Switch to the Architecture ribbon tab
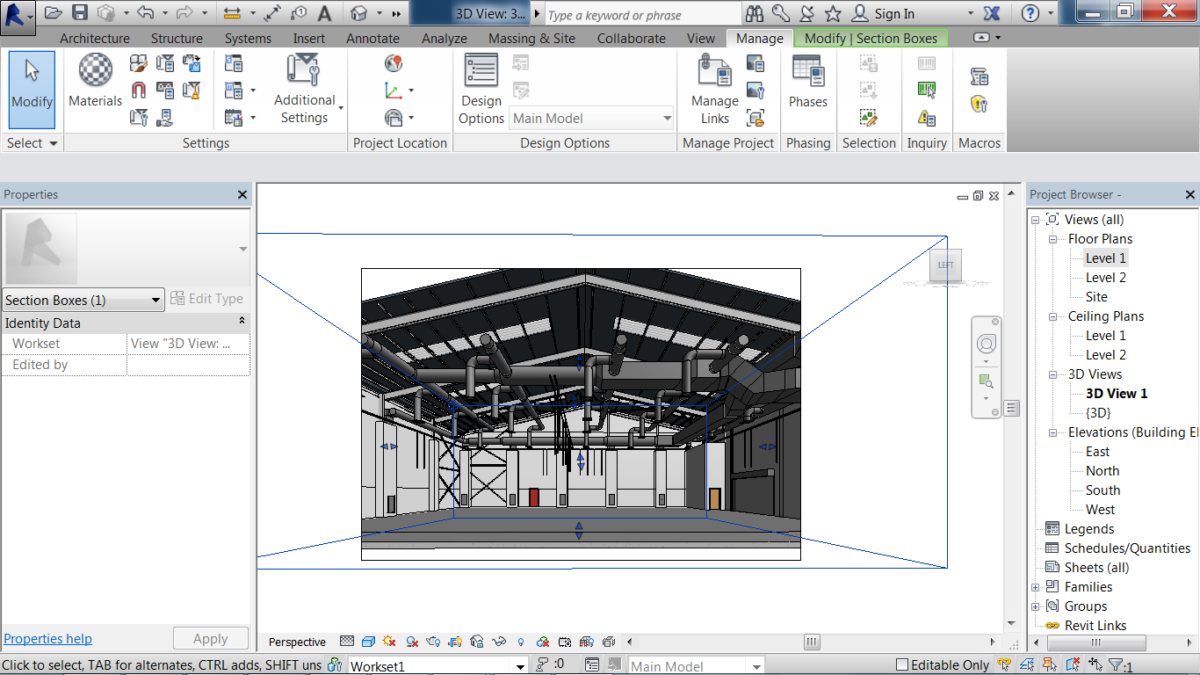The width and height of the screenshot is (1200, 675). [94, 38]
